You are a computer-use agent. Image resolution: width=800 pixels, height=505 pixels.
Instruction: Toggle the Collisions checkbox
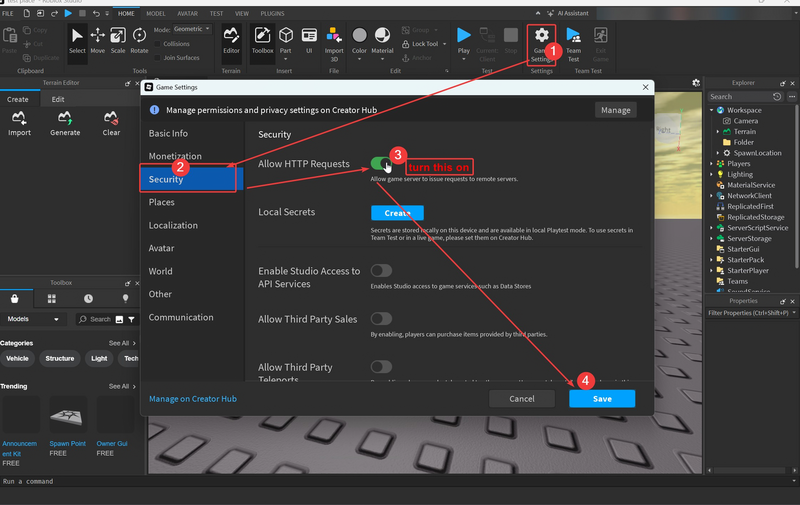158,44
